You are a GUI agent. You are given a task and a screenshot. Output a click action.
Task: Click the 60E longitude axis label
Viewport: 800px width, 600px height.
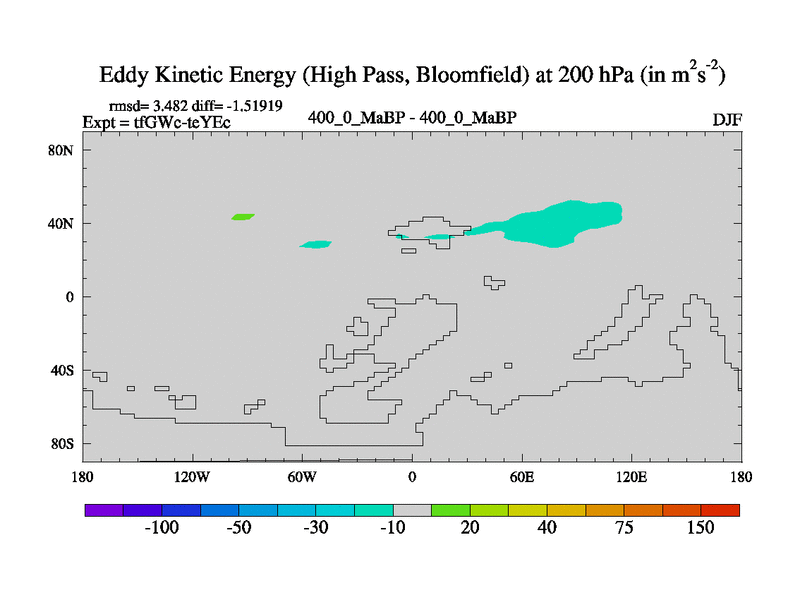tap(522, 476)
